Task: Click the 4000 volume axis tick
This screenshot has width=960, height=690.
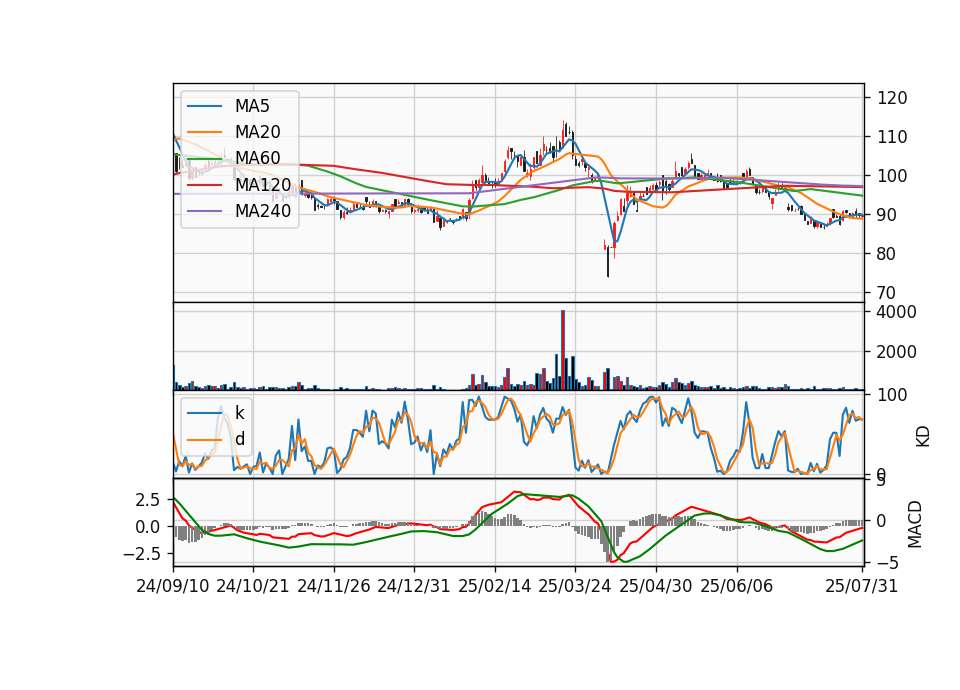Action: (x=897, y=312)
